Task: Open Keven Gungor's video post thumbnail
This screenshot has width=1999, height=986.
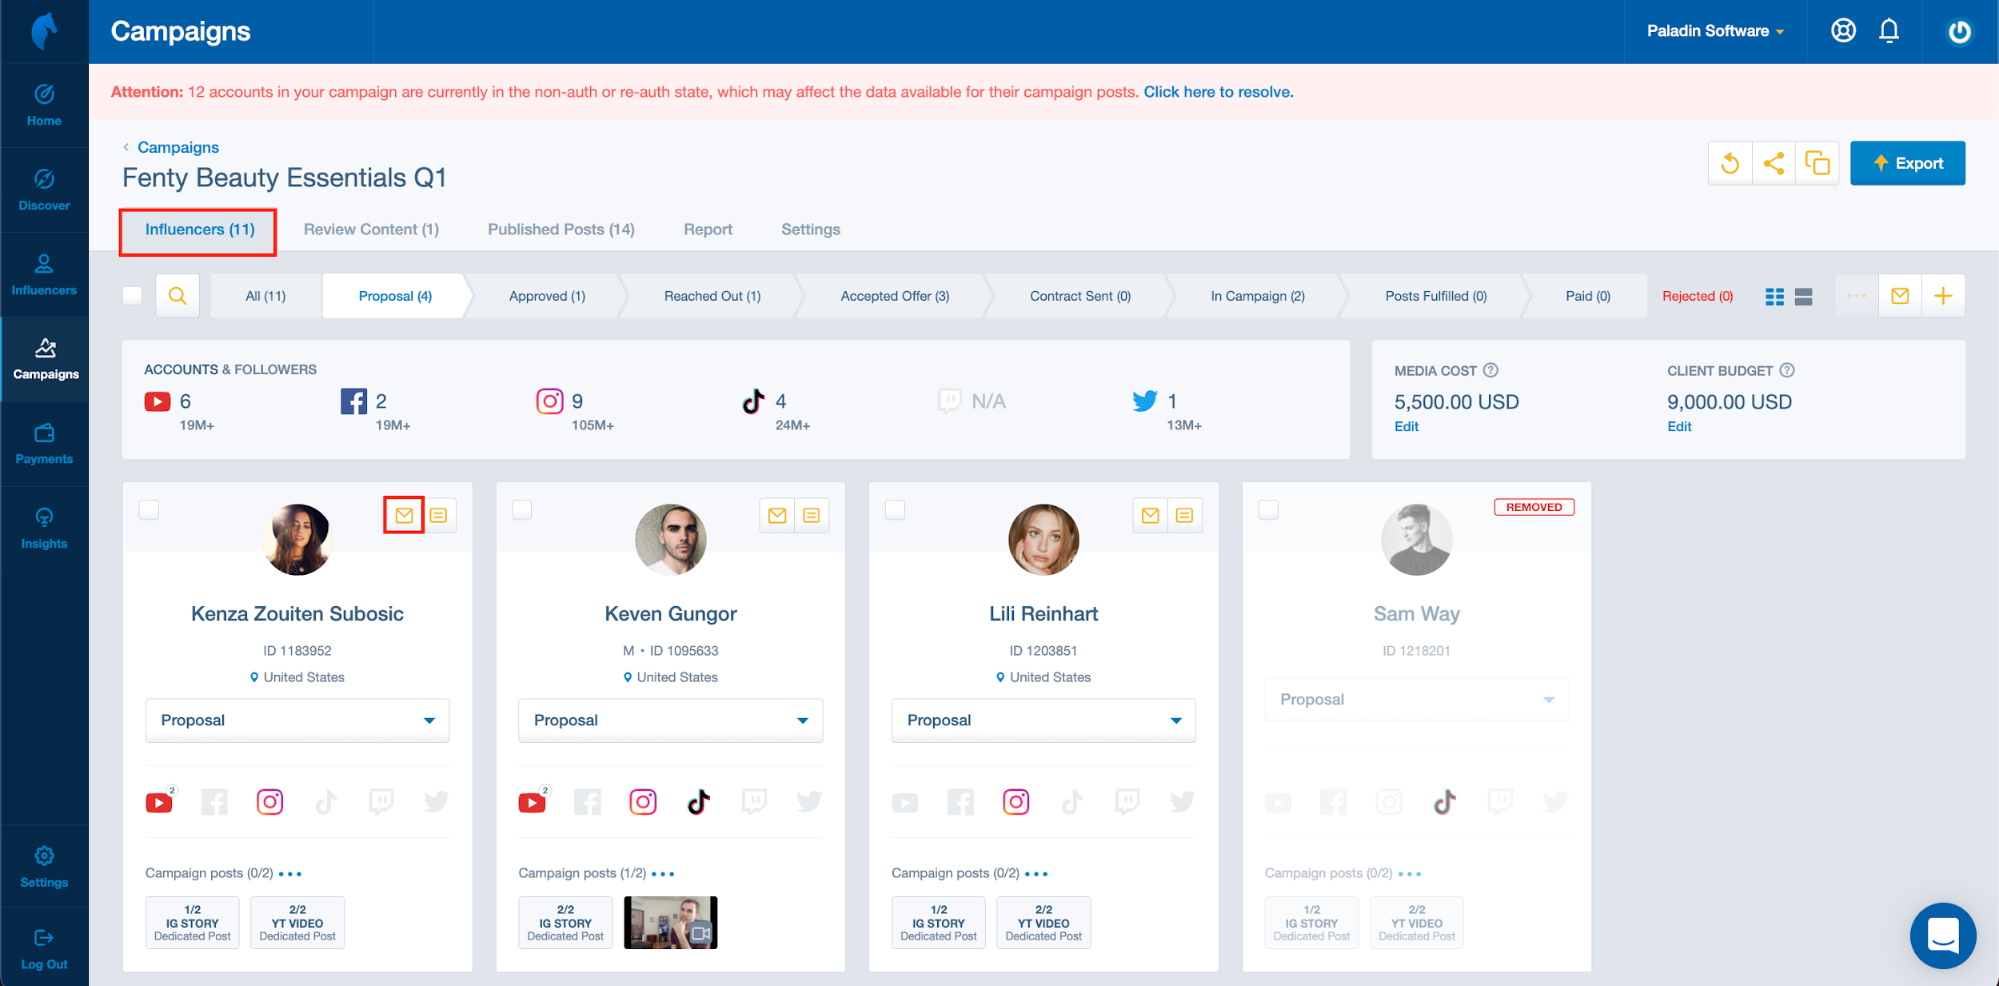Action: click(x=671, y=922)
